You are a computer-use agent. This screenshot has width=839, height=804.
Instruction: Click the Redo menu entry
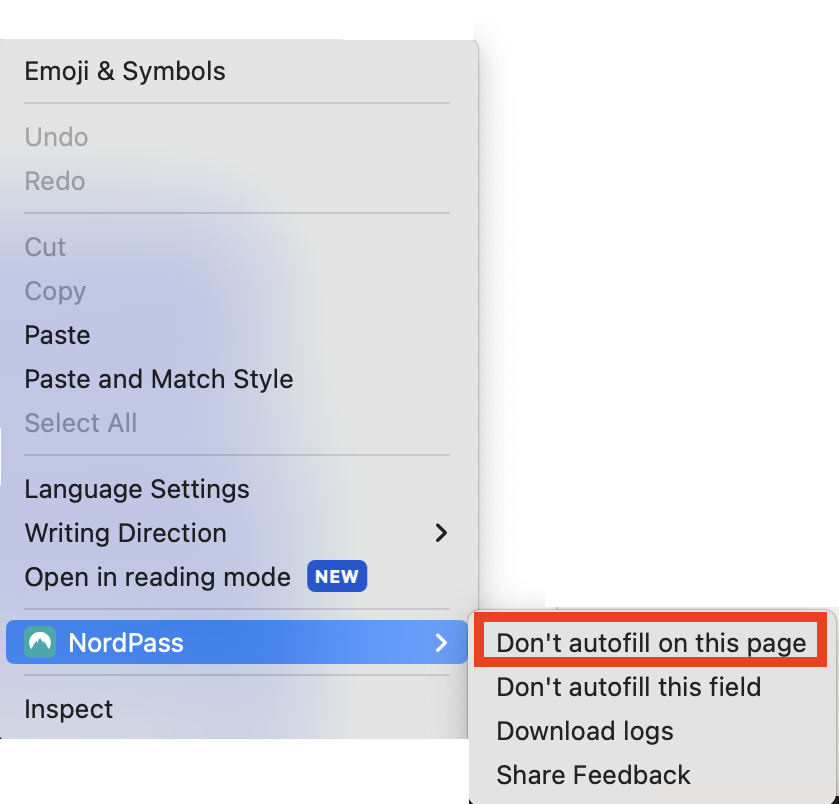tap(55, 181)
